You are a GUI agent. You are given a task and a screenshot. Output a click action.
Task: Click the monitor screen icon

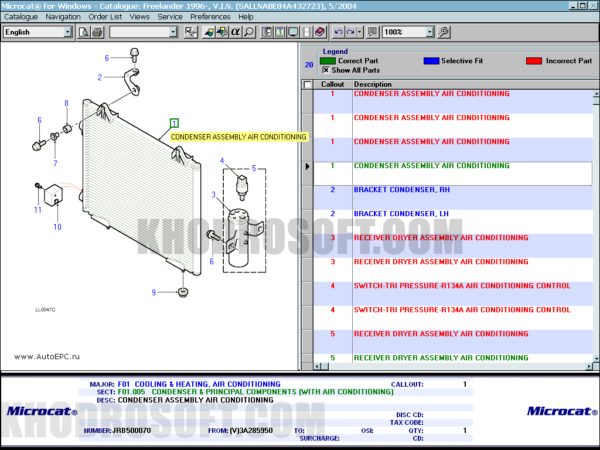tap(293, 32)
